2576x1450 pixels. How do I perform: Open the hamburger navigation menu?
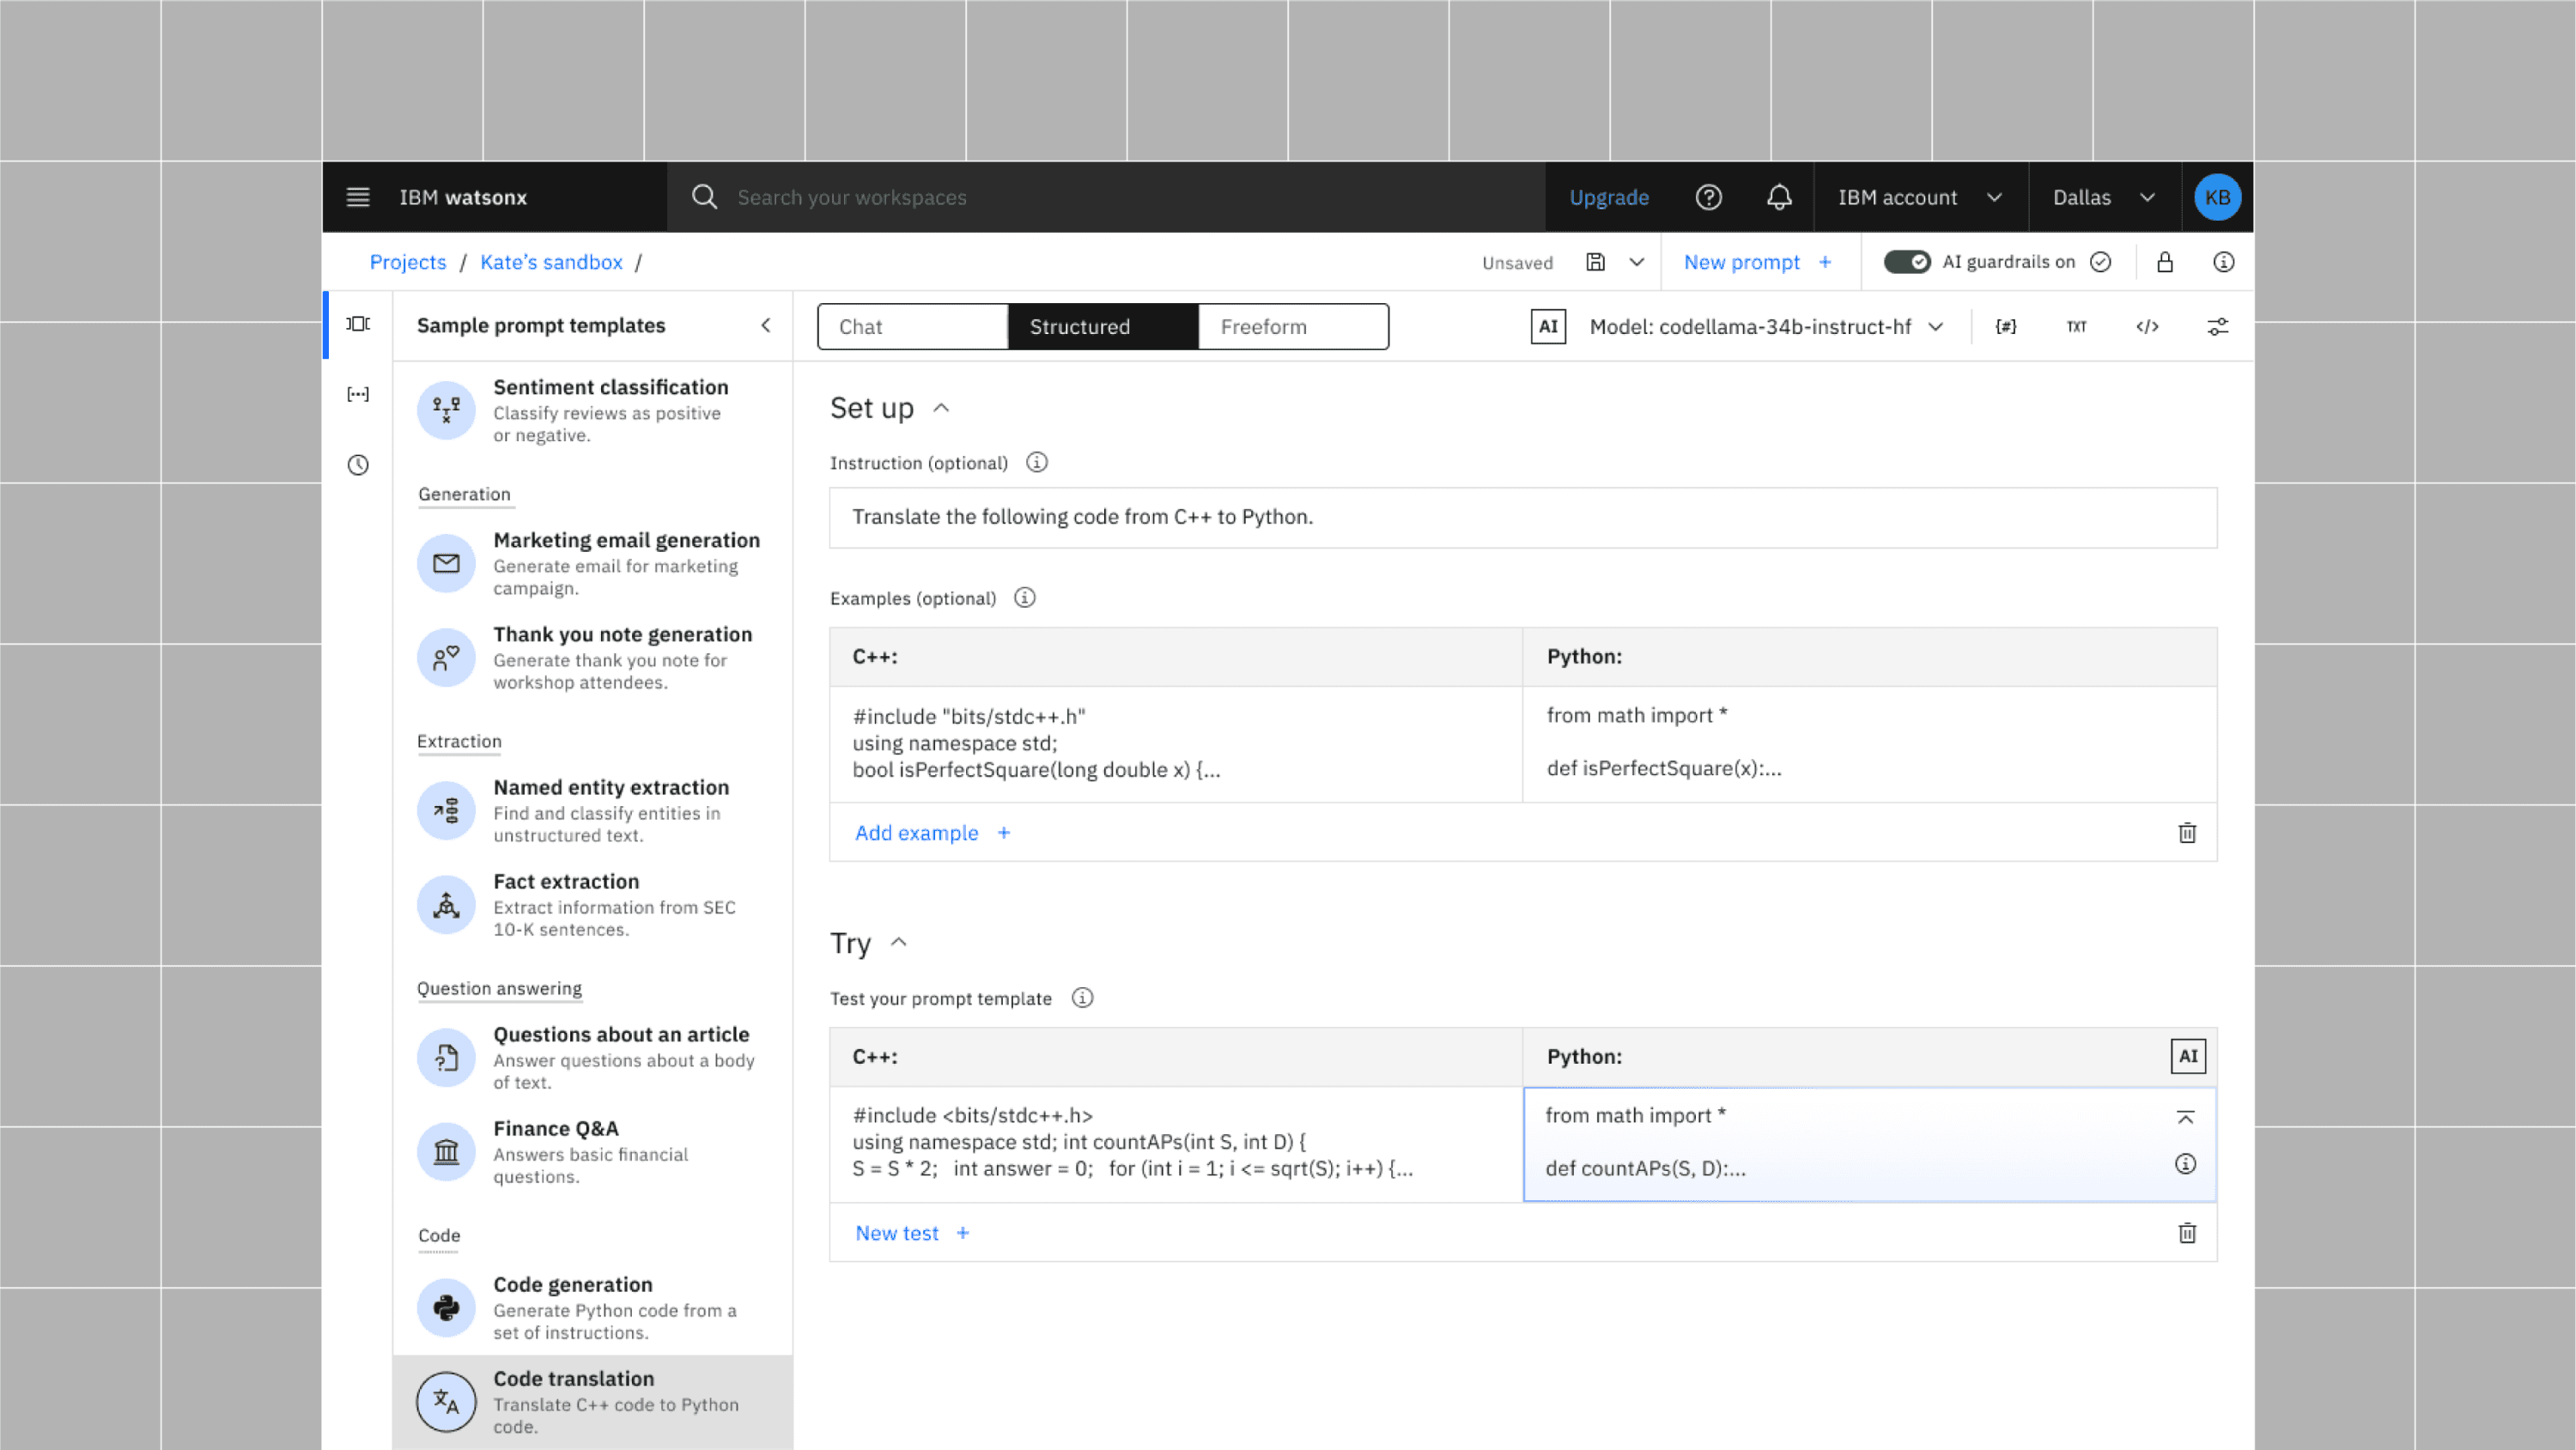tap(358, 197)
